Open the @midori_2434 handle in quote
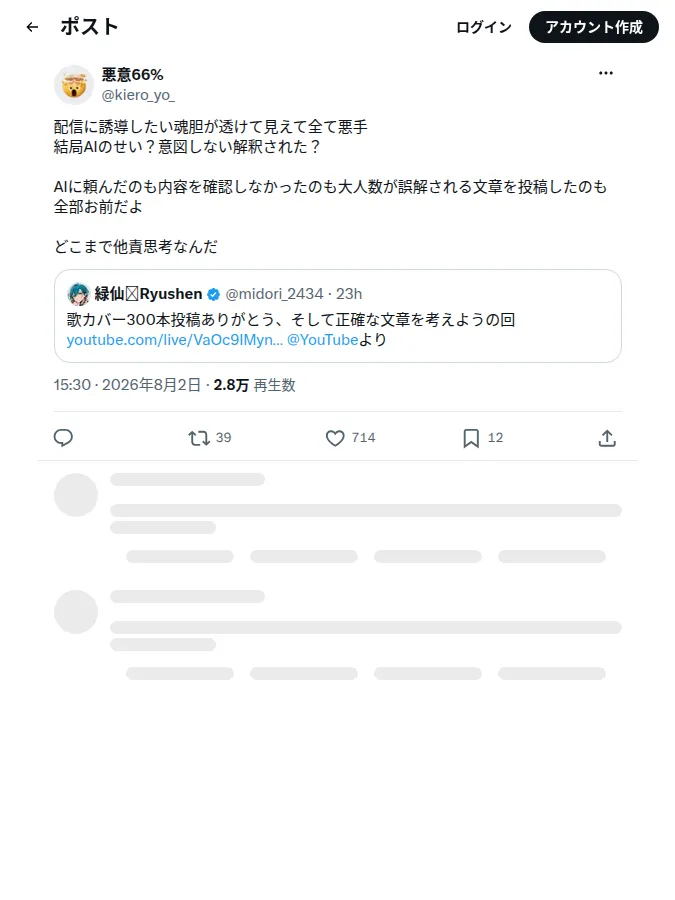 274,294
